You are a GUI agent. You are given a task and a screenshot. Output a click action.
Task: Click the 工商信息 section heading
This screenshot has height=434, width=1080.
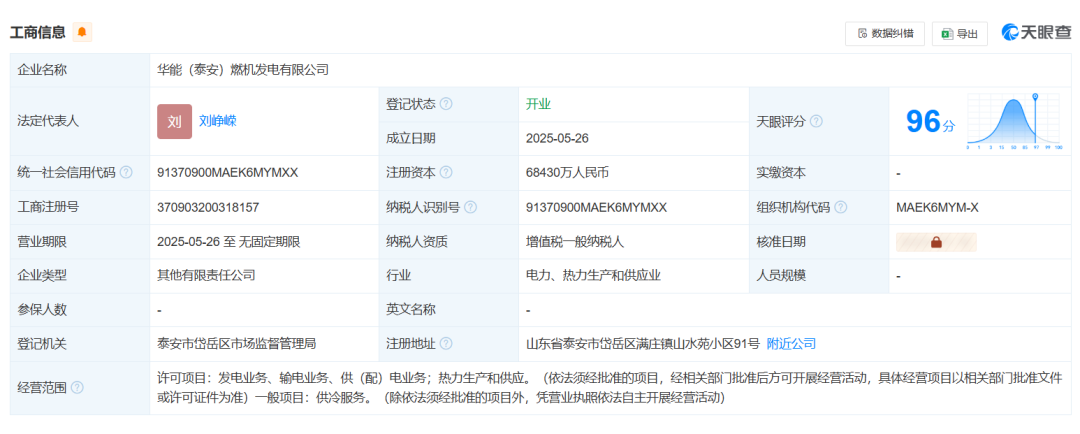pos(38,32)
